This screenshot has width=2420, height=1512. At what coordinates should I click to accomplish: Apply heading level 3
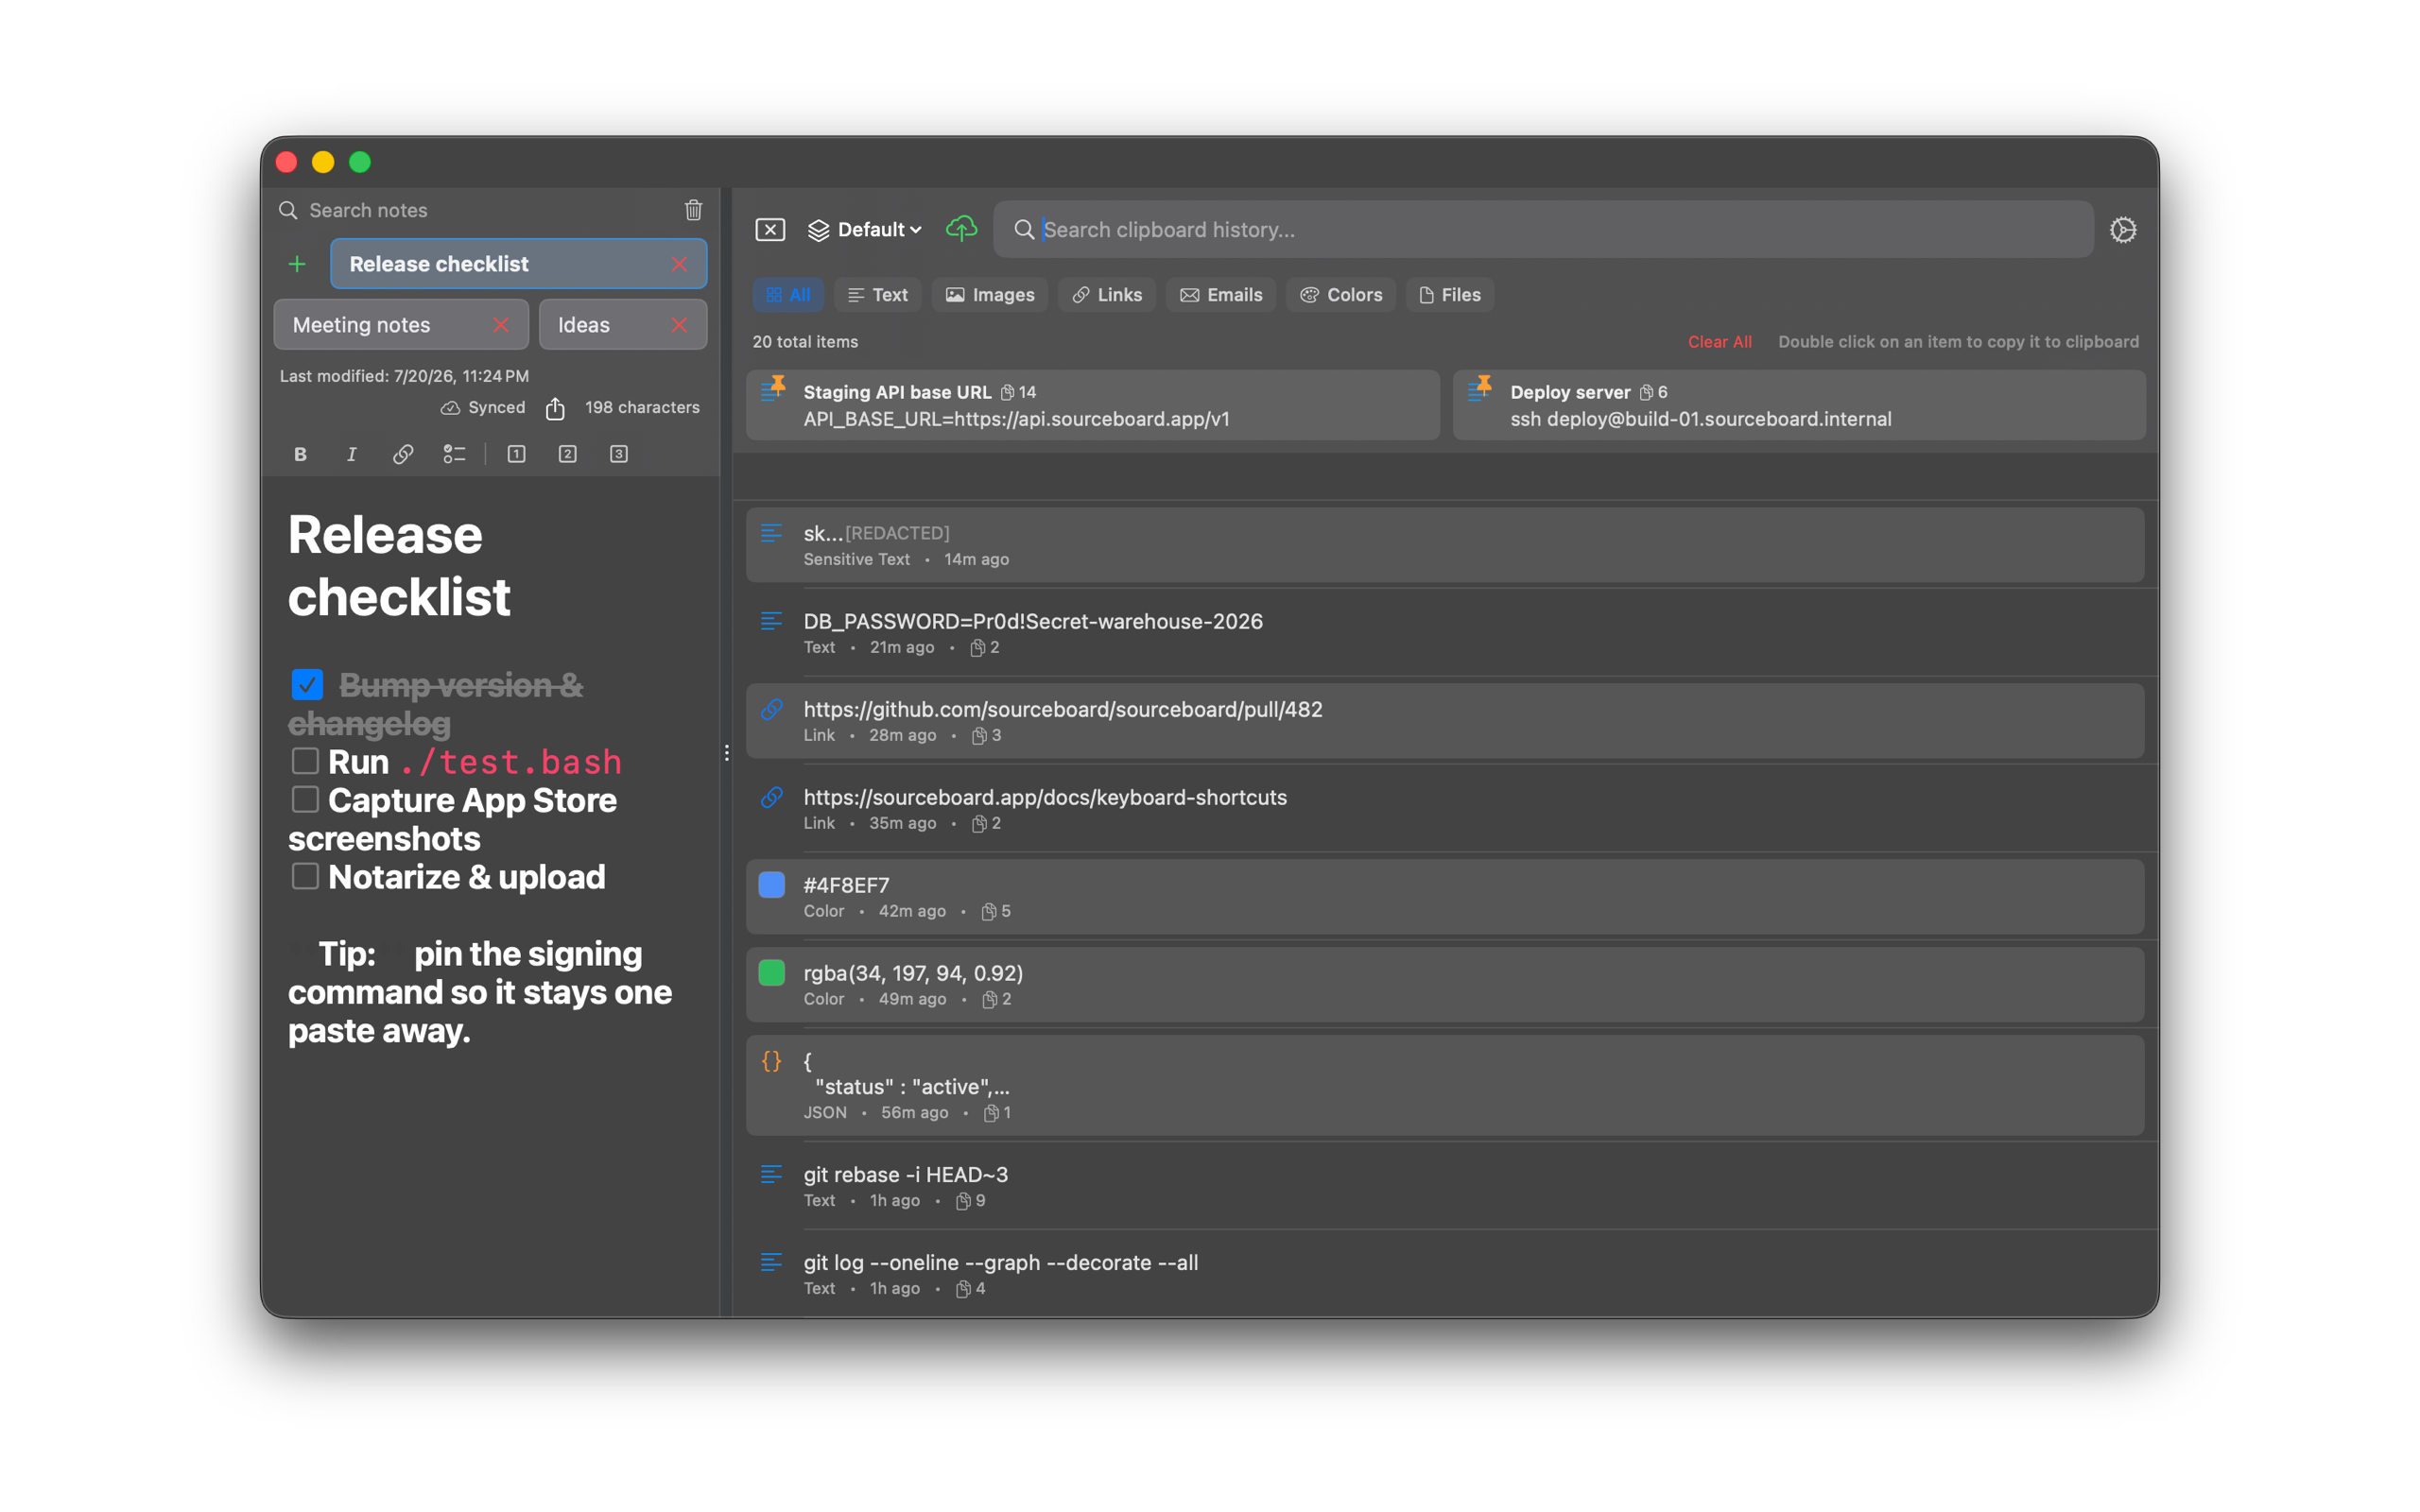click(x=619, y=454)
